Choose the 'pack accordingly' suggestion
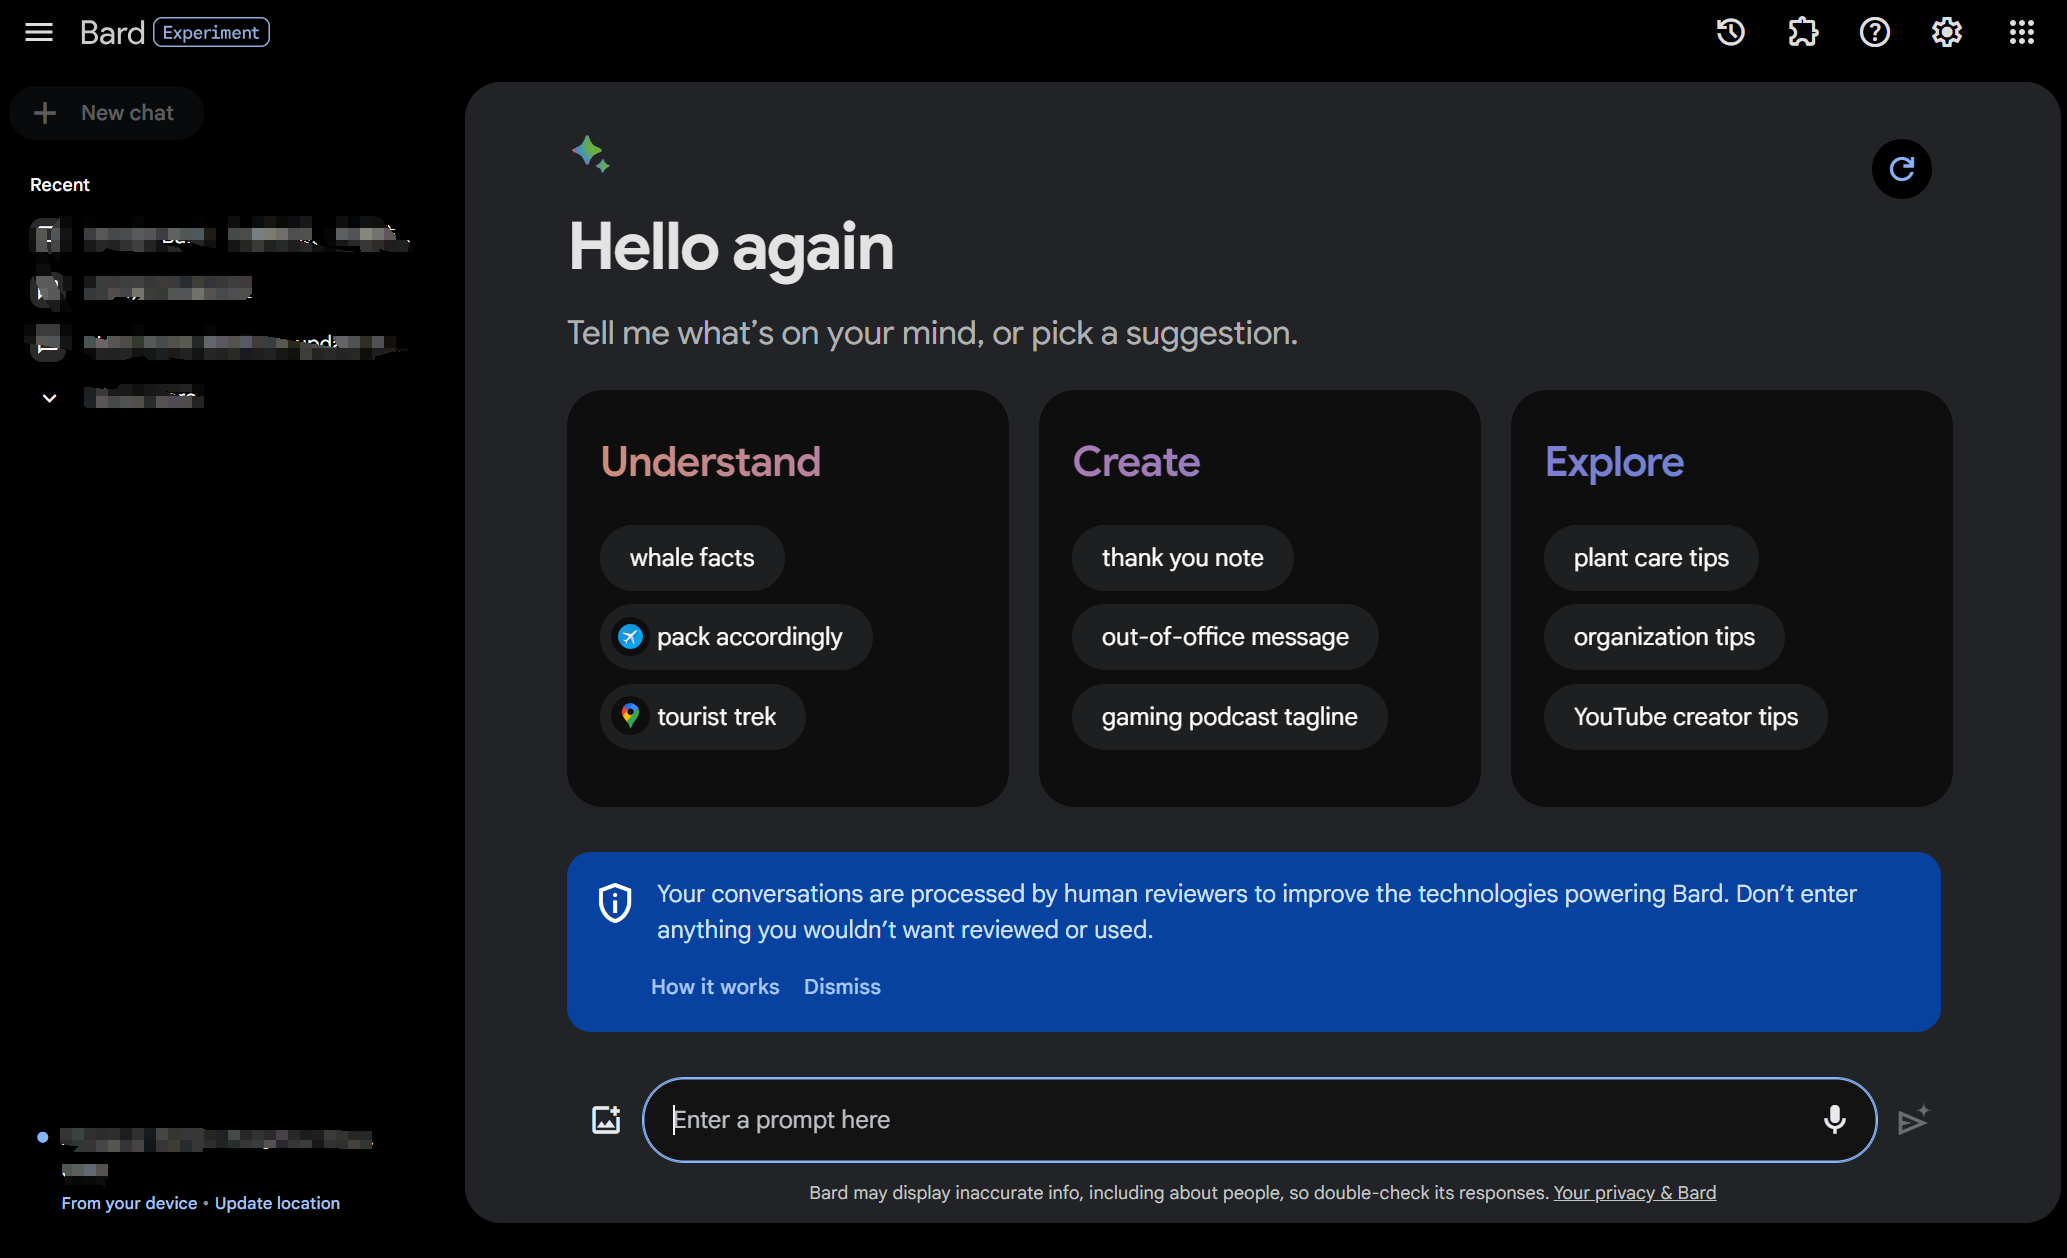The image size is (2067, 1258). [x=736, y=637]
